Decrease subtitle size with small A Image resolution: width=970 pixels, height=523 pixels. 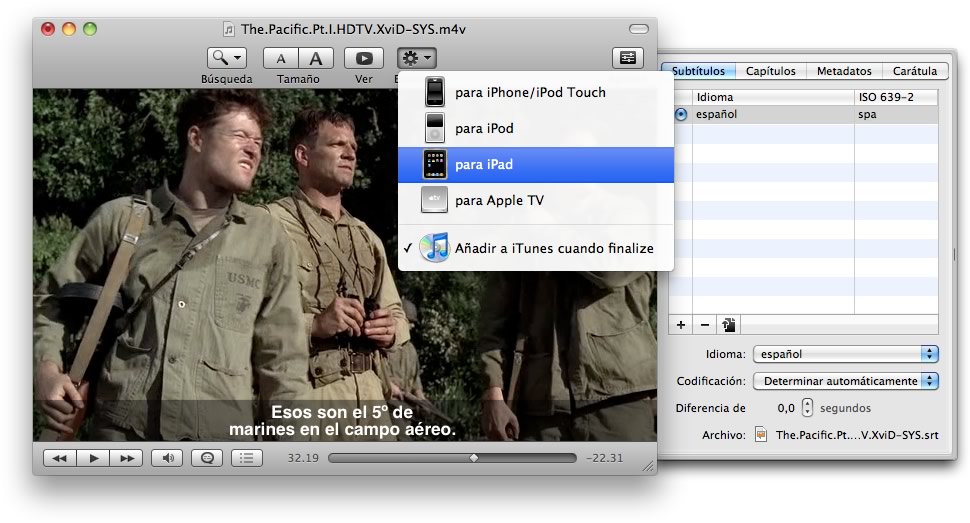click(281, 58)
